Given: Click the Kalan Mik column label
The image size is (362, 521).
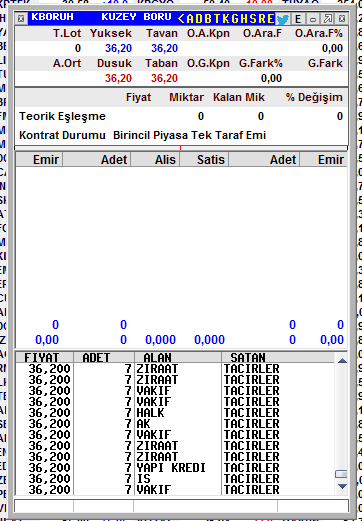Looking at the screenshot, I should point(239,97).
